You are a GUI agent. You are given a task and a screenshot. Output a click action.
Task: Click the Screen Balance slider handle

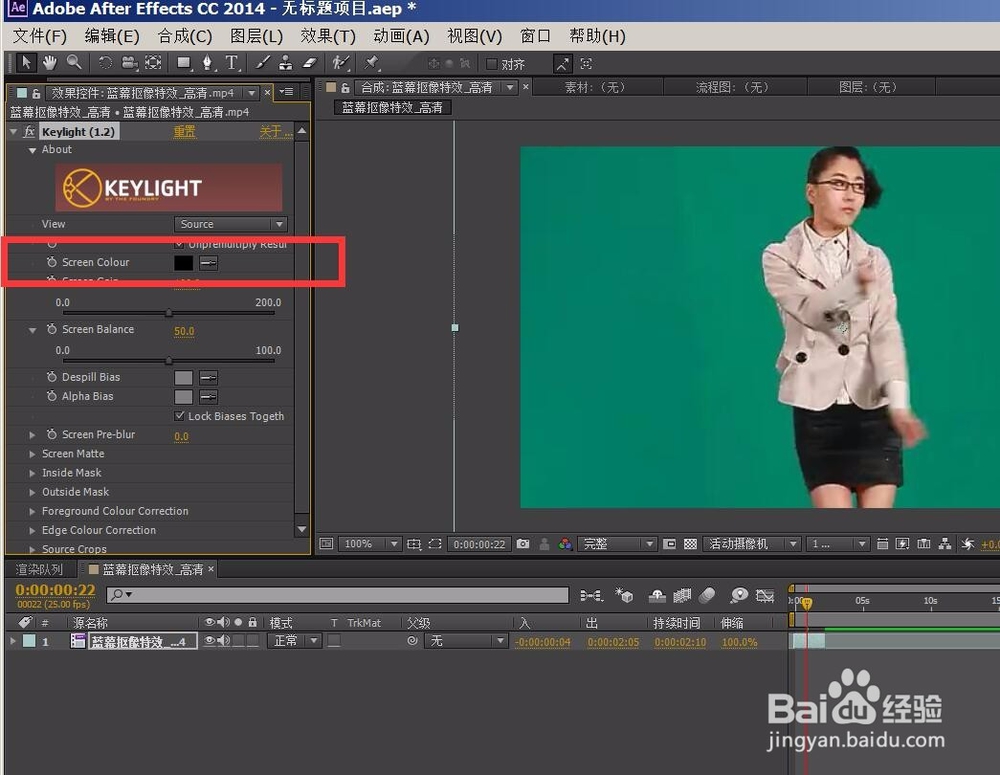point(168,361)
